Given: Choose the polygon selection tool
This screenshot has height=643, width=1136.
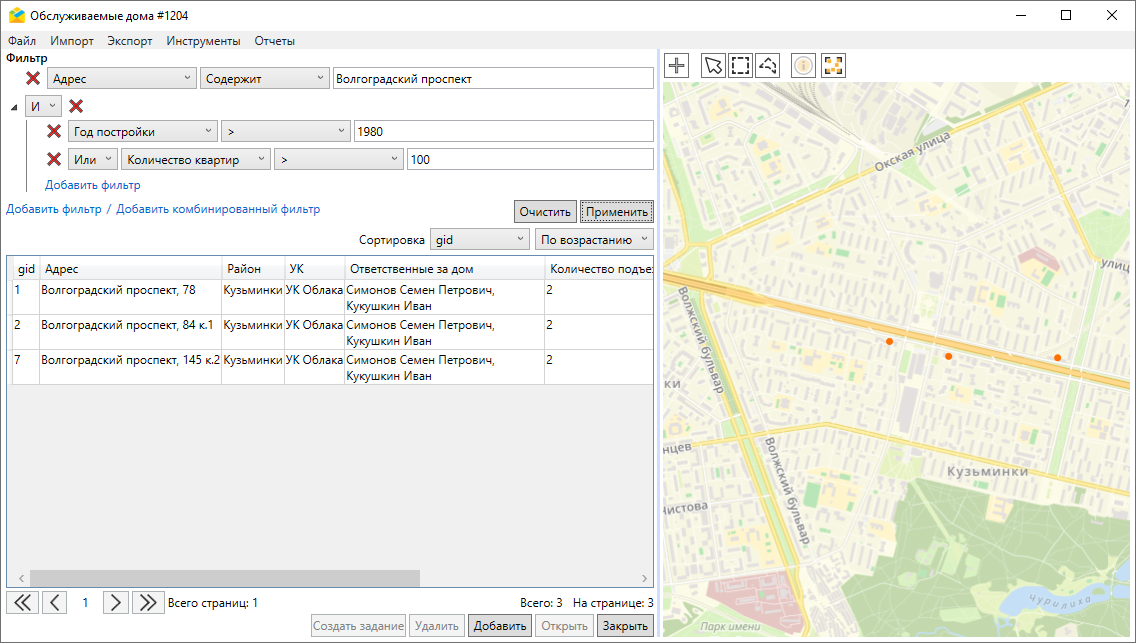Looking at the screenshot, I should 768,66.
